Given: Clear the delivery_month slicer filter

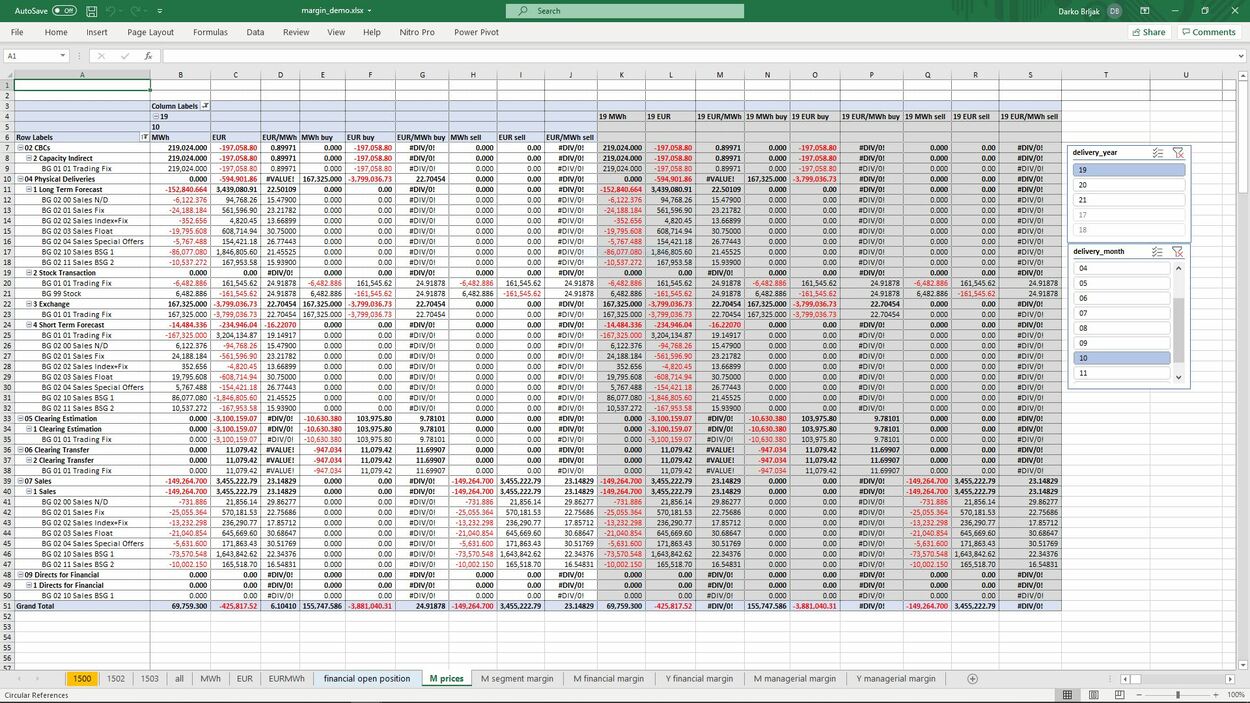Looking at the screenshot, I should (1180, 251).
